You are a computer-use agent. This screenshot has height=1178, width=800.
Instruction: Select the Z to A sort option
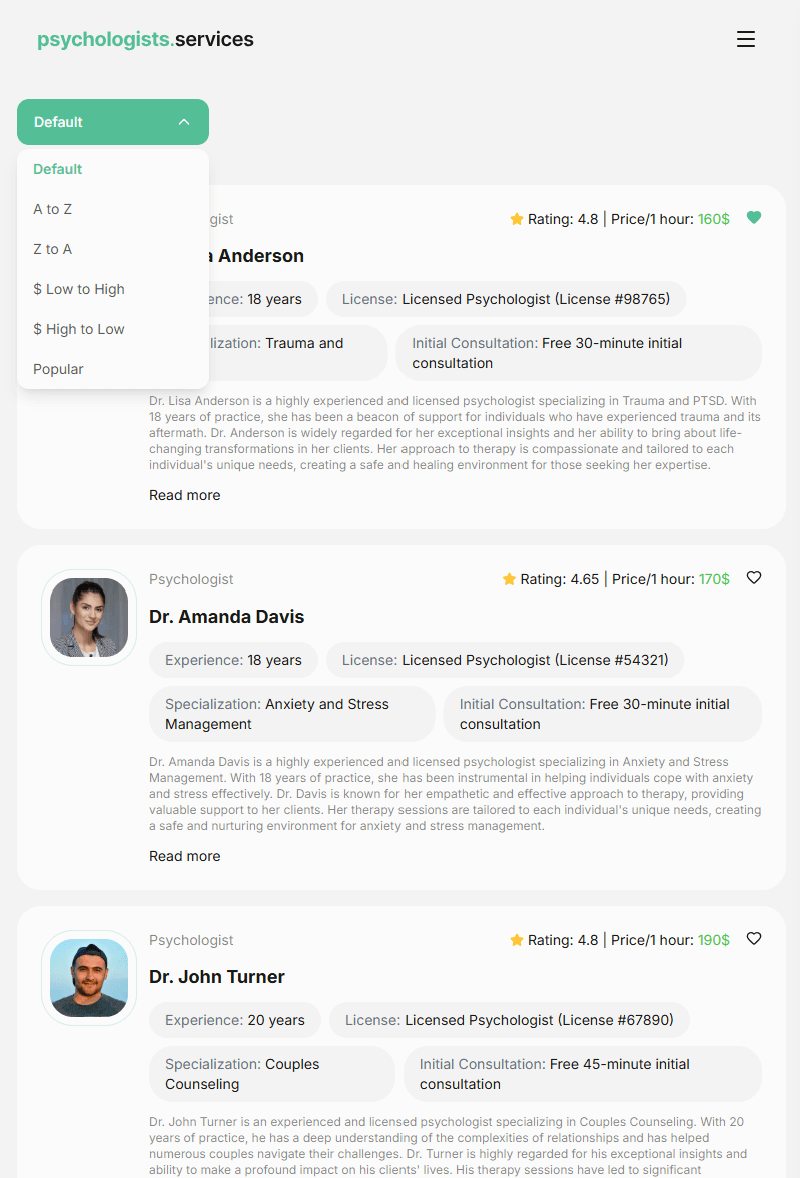(x=53, y=249)
